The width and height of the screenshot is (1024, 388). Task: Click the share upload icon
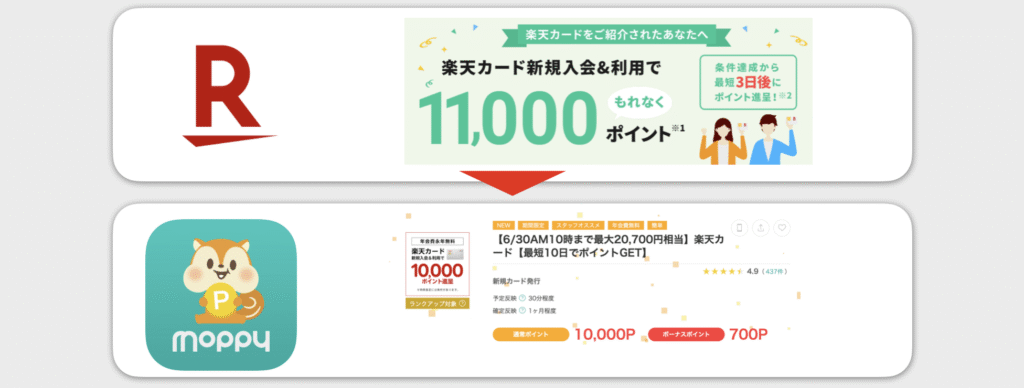point(761,228)
